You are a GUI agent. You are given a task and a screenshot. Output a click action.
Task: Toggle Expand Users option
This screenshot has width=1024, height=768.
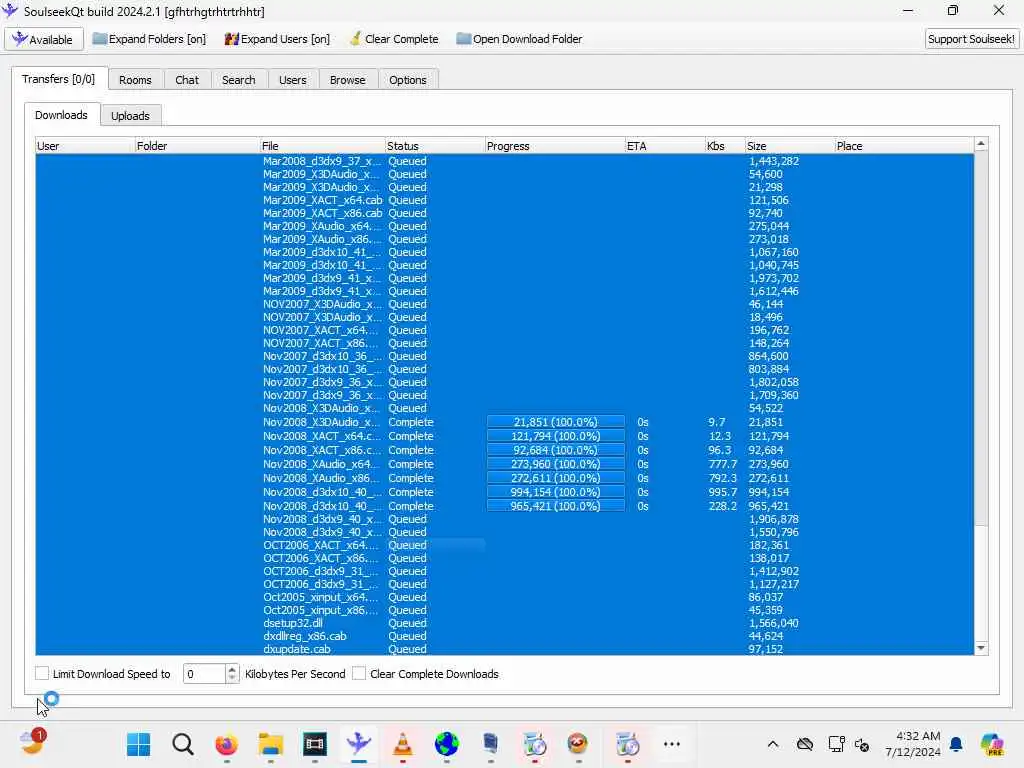[277, 39]
